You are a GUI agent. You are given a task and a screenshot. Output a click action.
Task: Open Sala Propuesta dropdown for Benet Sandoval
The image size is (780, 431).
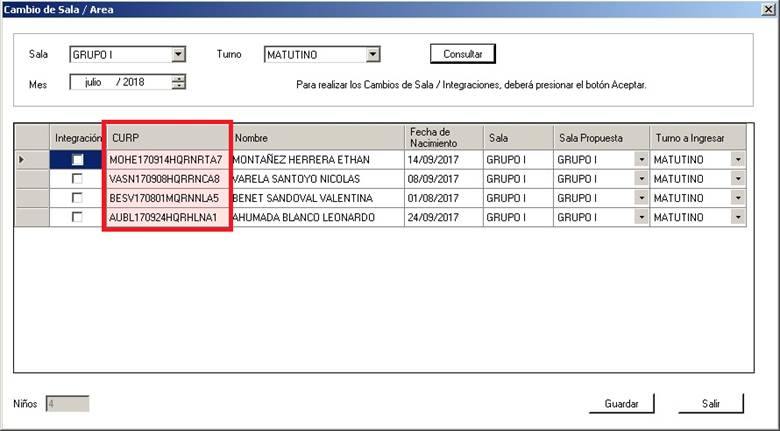[640, 198]
